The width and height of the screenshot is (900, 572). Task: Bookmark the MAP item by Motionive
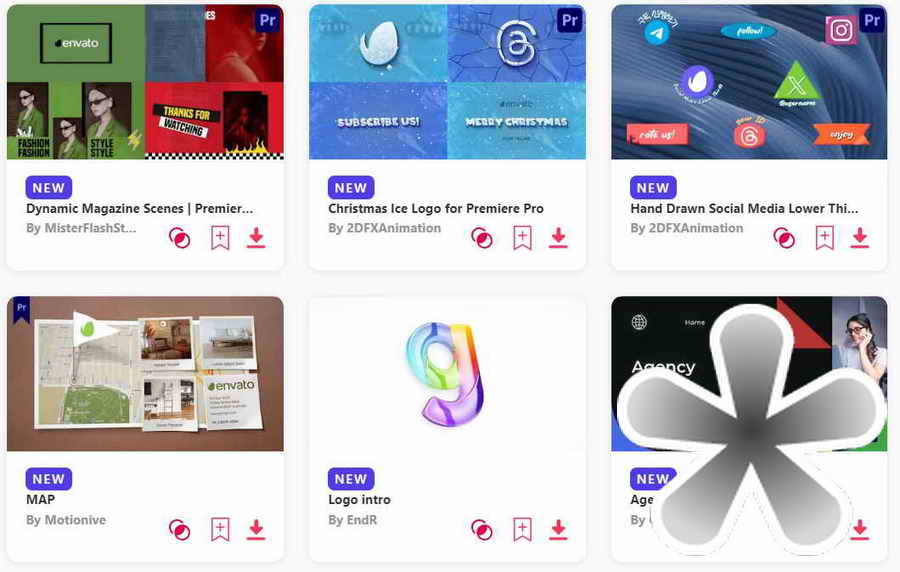(220, 530)
